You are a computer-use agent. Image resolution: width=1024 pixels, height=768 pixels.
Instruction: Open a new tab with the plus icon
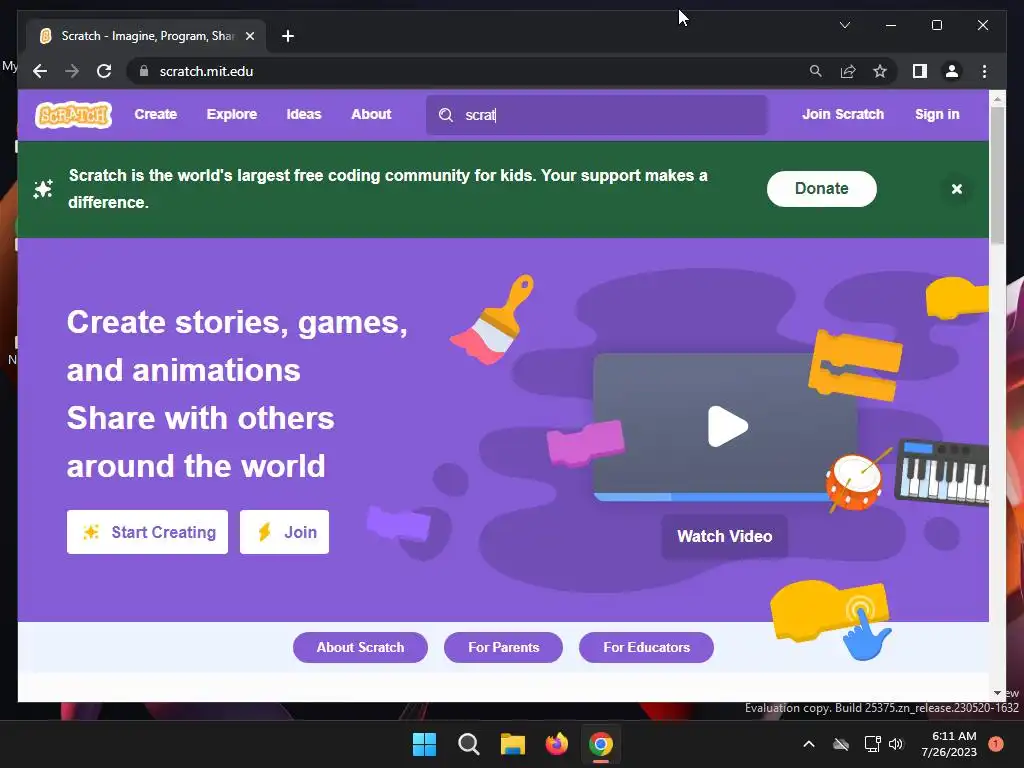288,36
